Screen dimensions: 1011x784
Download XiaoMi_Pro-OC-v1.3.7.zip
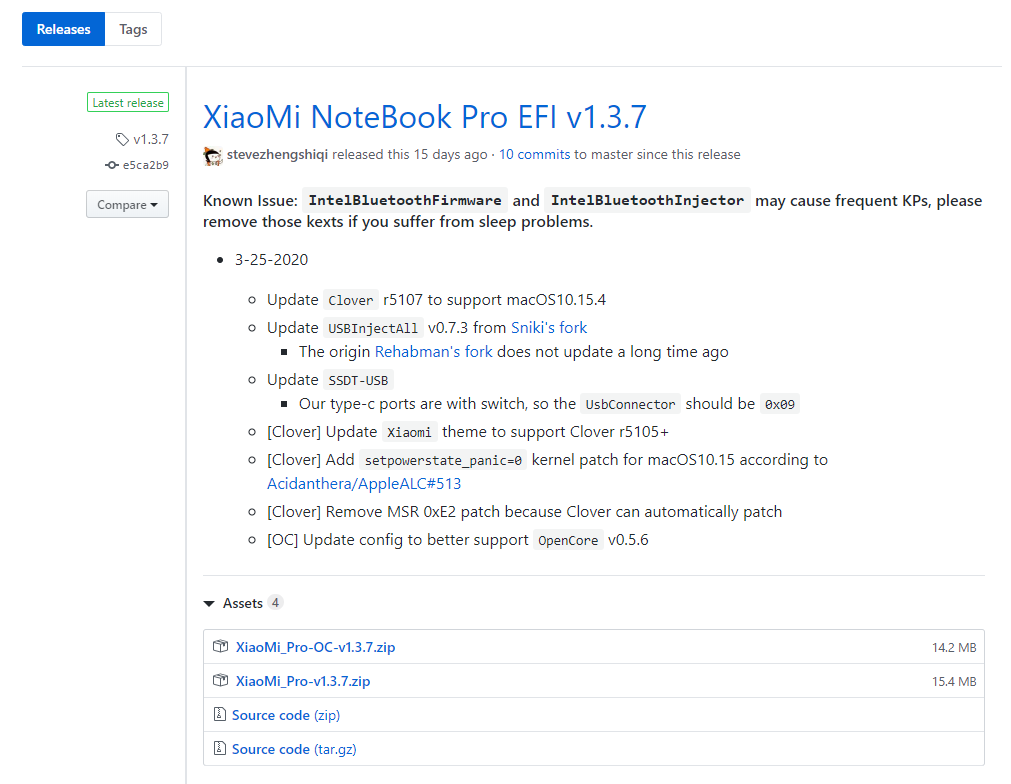click(315, 647)
